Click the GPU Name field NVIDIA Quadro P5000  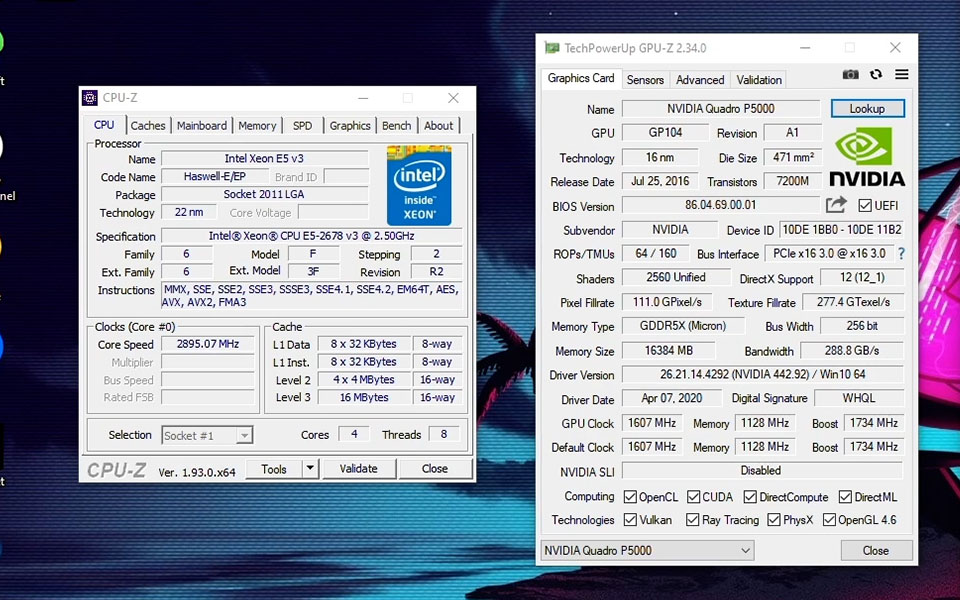click(x=721, y=108)
